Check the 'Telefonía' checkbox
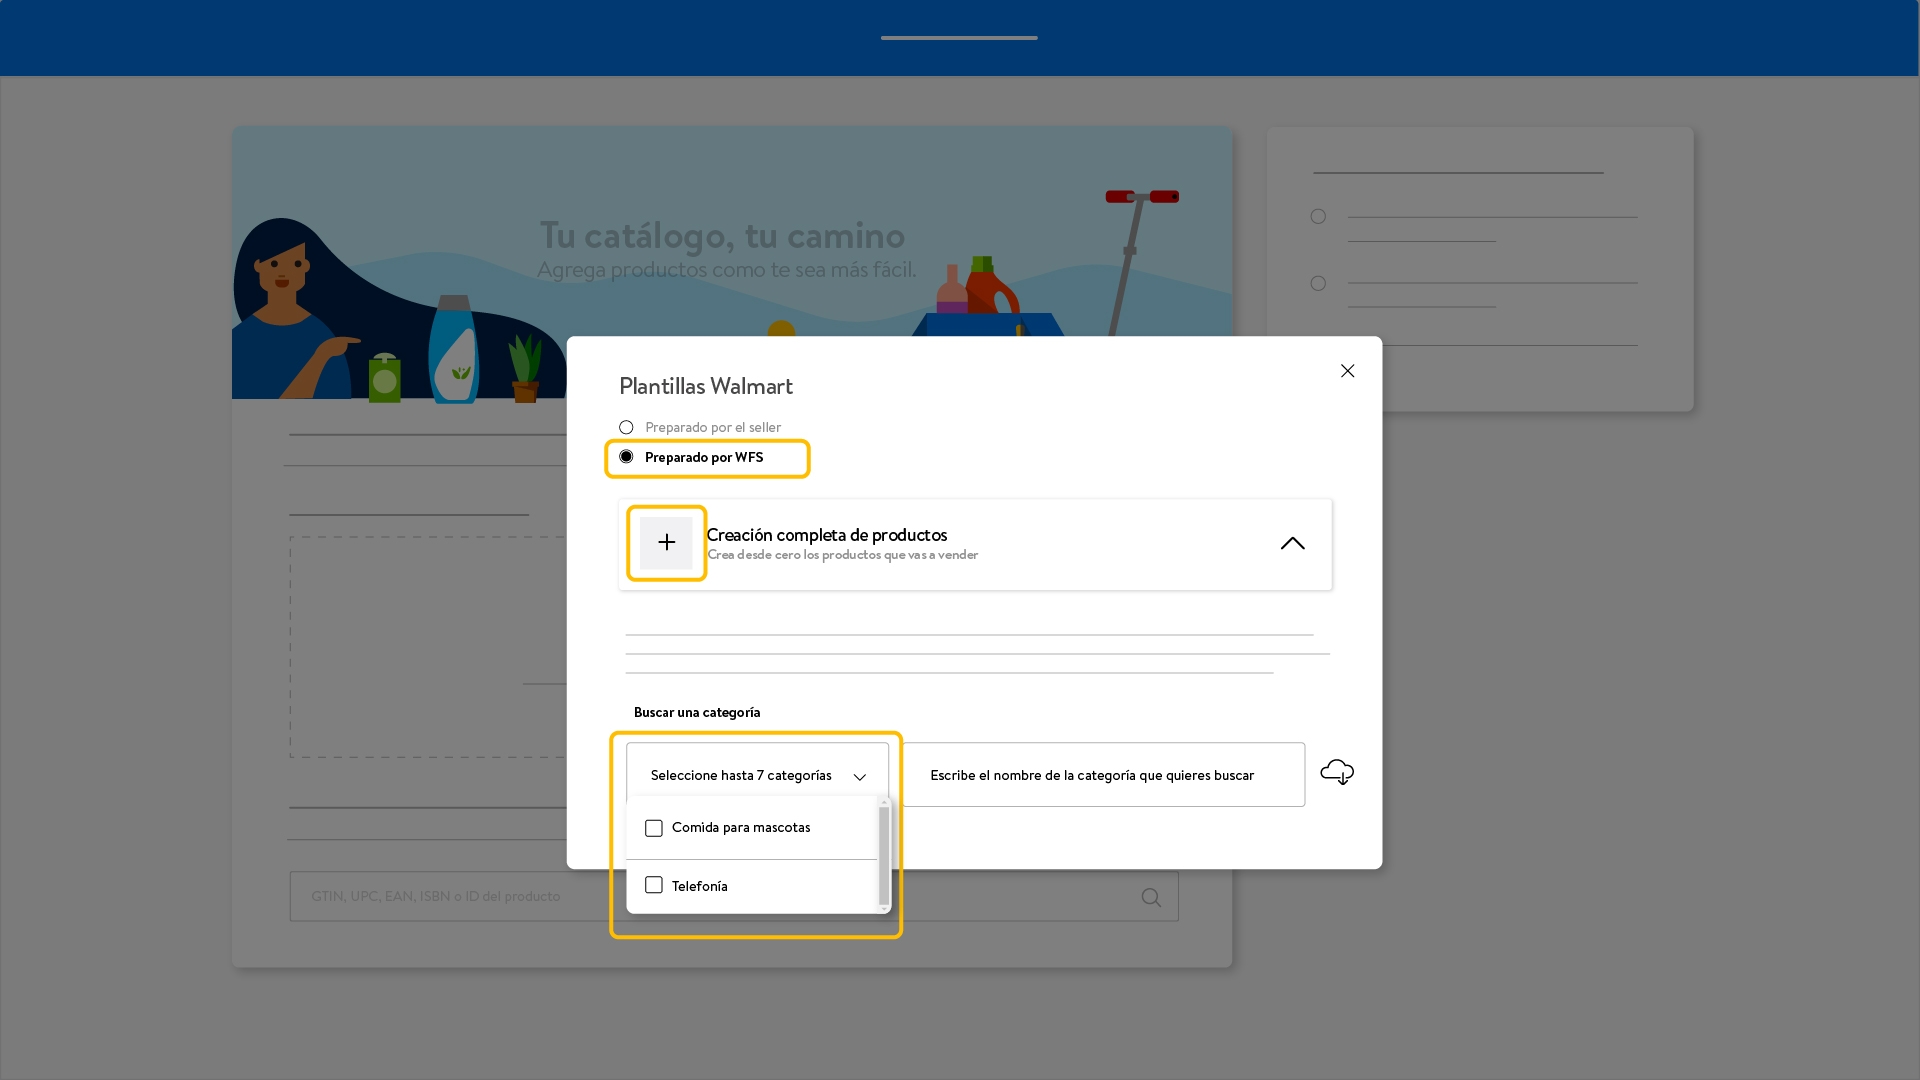 (654, 886)
